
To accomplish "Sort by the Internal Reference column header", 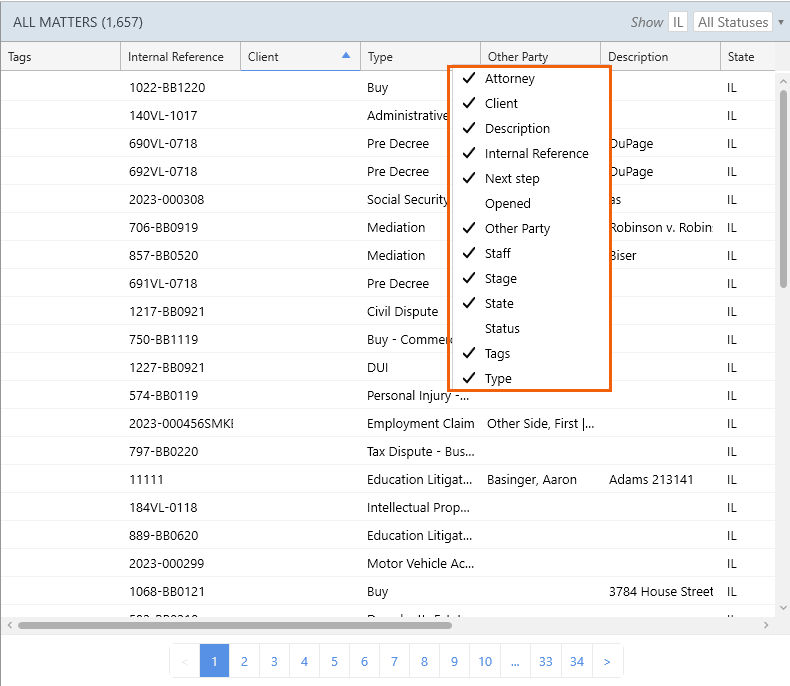I will click(x=180, y=56).
